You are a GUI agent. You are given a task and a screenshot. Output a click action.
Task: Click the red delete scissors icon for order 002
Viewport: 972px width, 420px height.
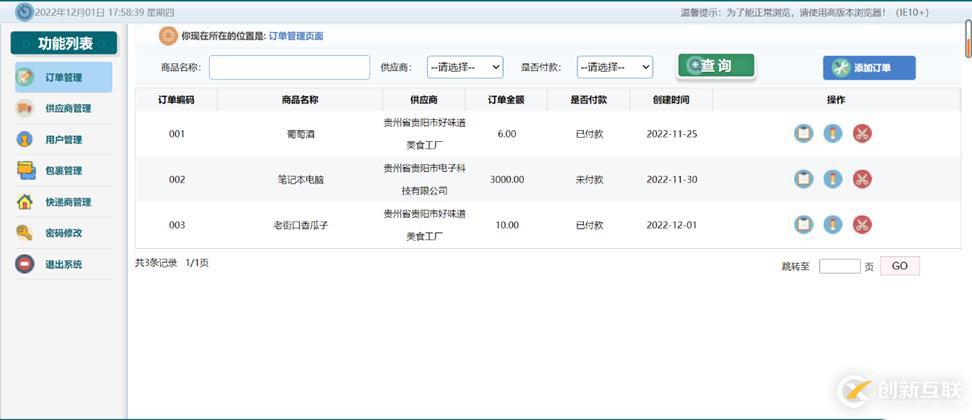[862, 179]
